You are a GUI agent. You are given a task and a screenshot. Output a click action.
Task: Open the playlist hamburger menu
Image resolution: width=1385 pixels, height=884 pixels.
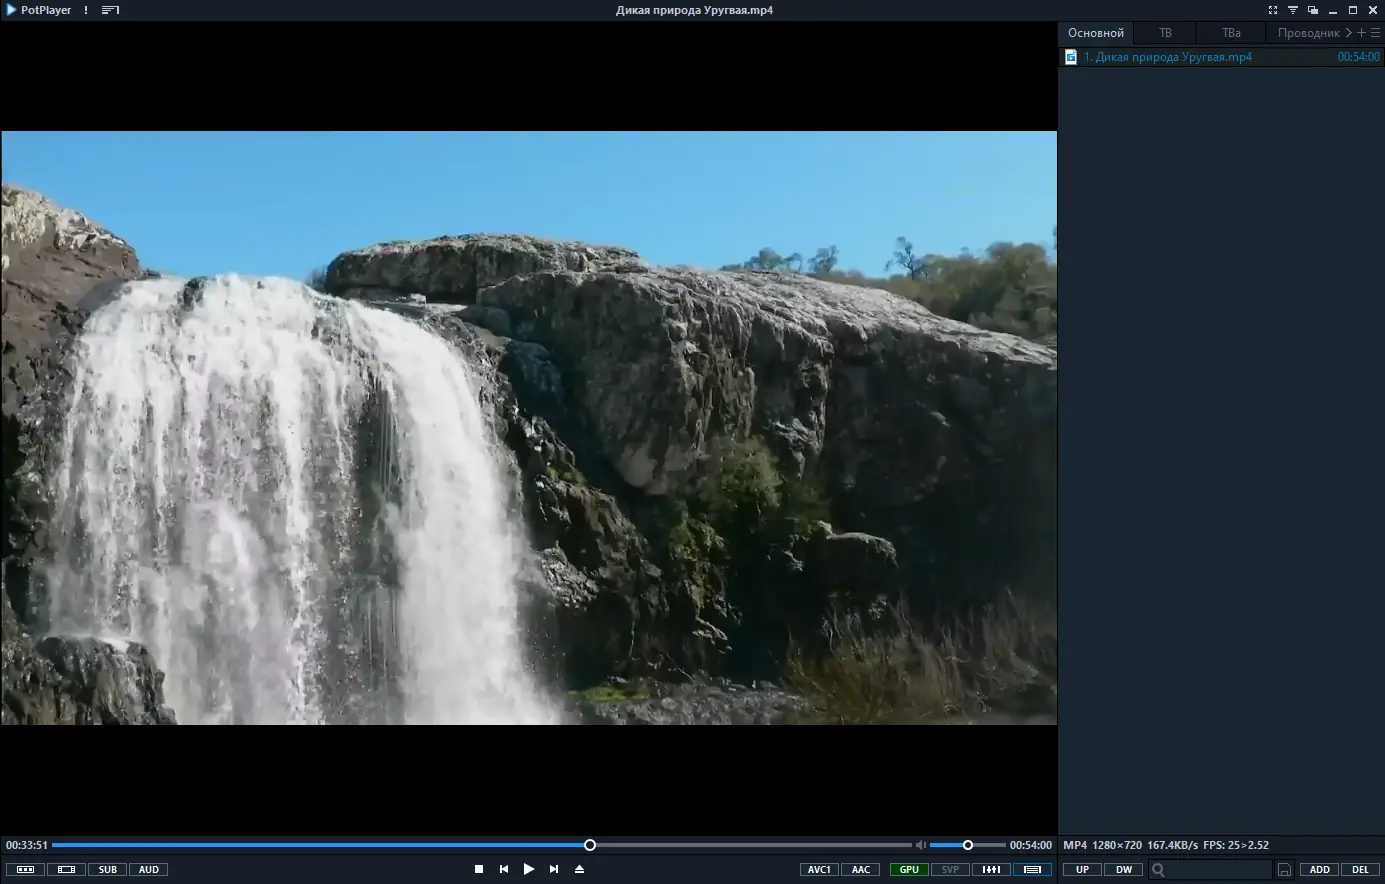1375,33
